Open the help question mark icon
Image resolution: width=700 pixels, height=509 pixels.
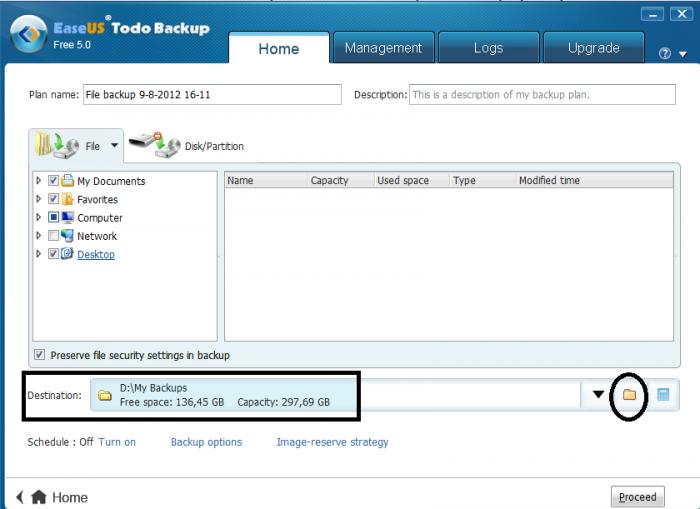tap(664, 54)
